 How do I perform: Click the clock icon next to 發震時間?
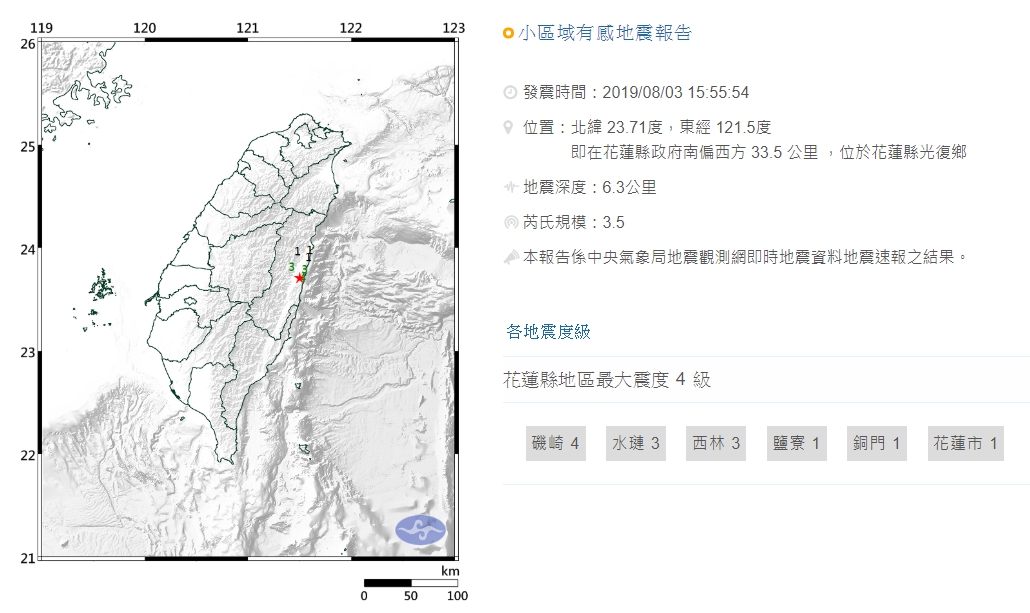pyautogui.click(x=510, y=93)
